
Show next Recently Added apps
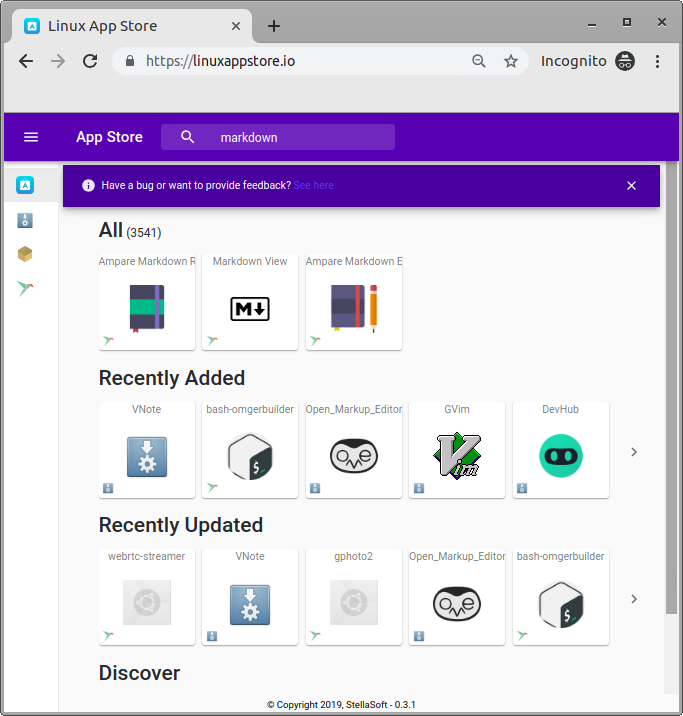click(x=634, y=452)
